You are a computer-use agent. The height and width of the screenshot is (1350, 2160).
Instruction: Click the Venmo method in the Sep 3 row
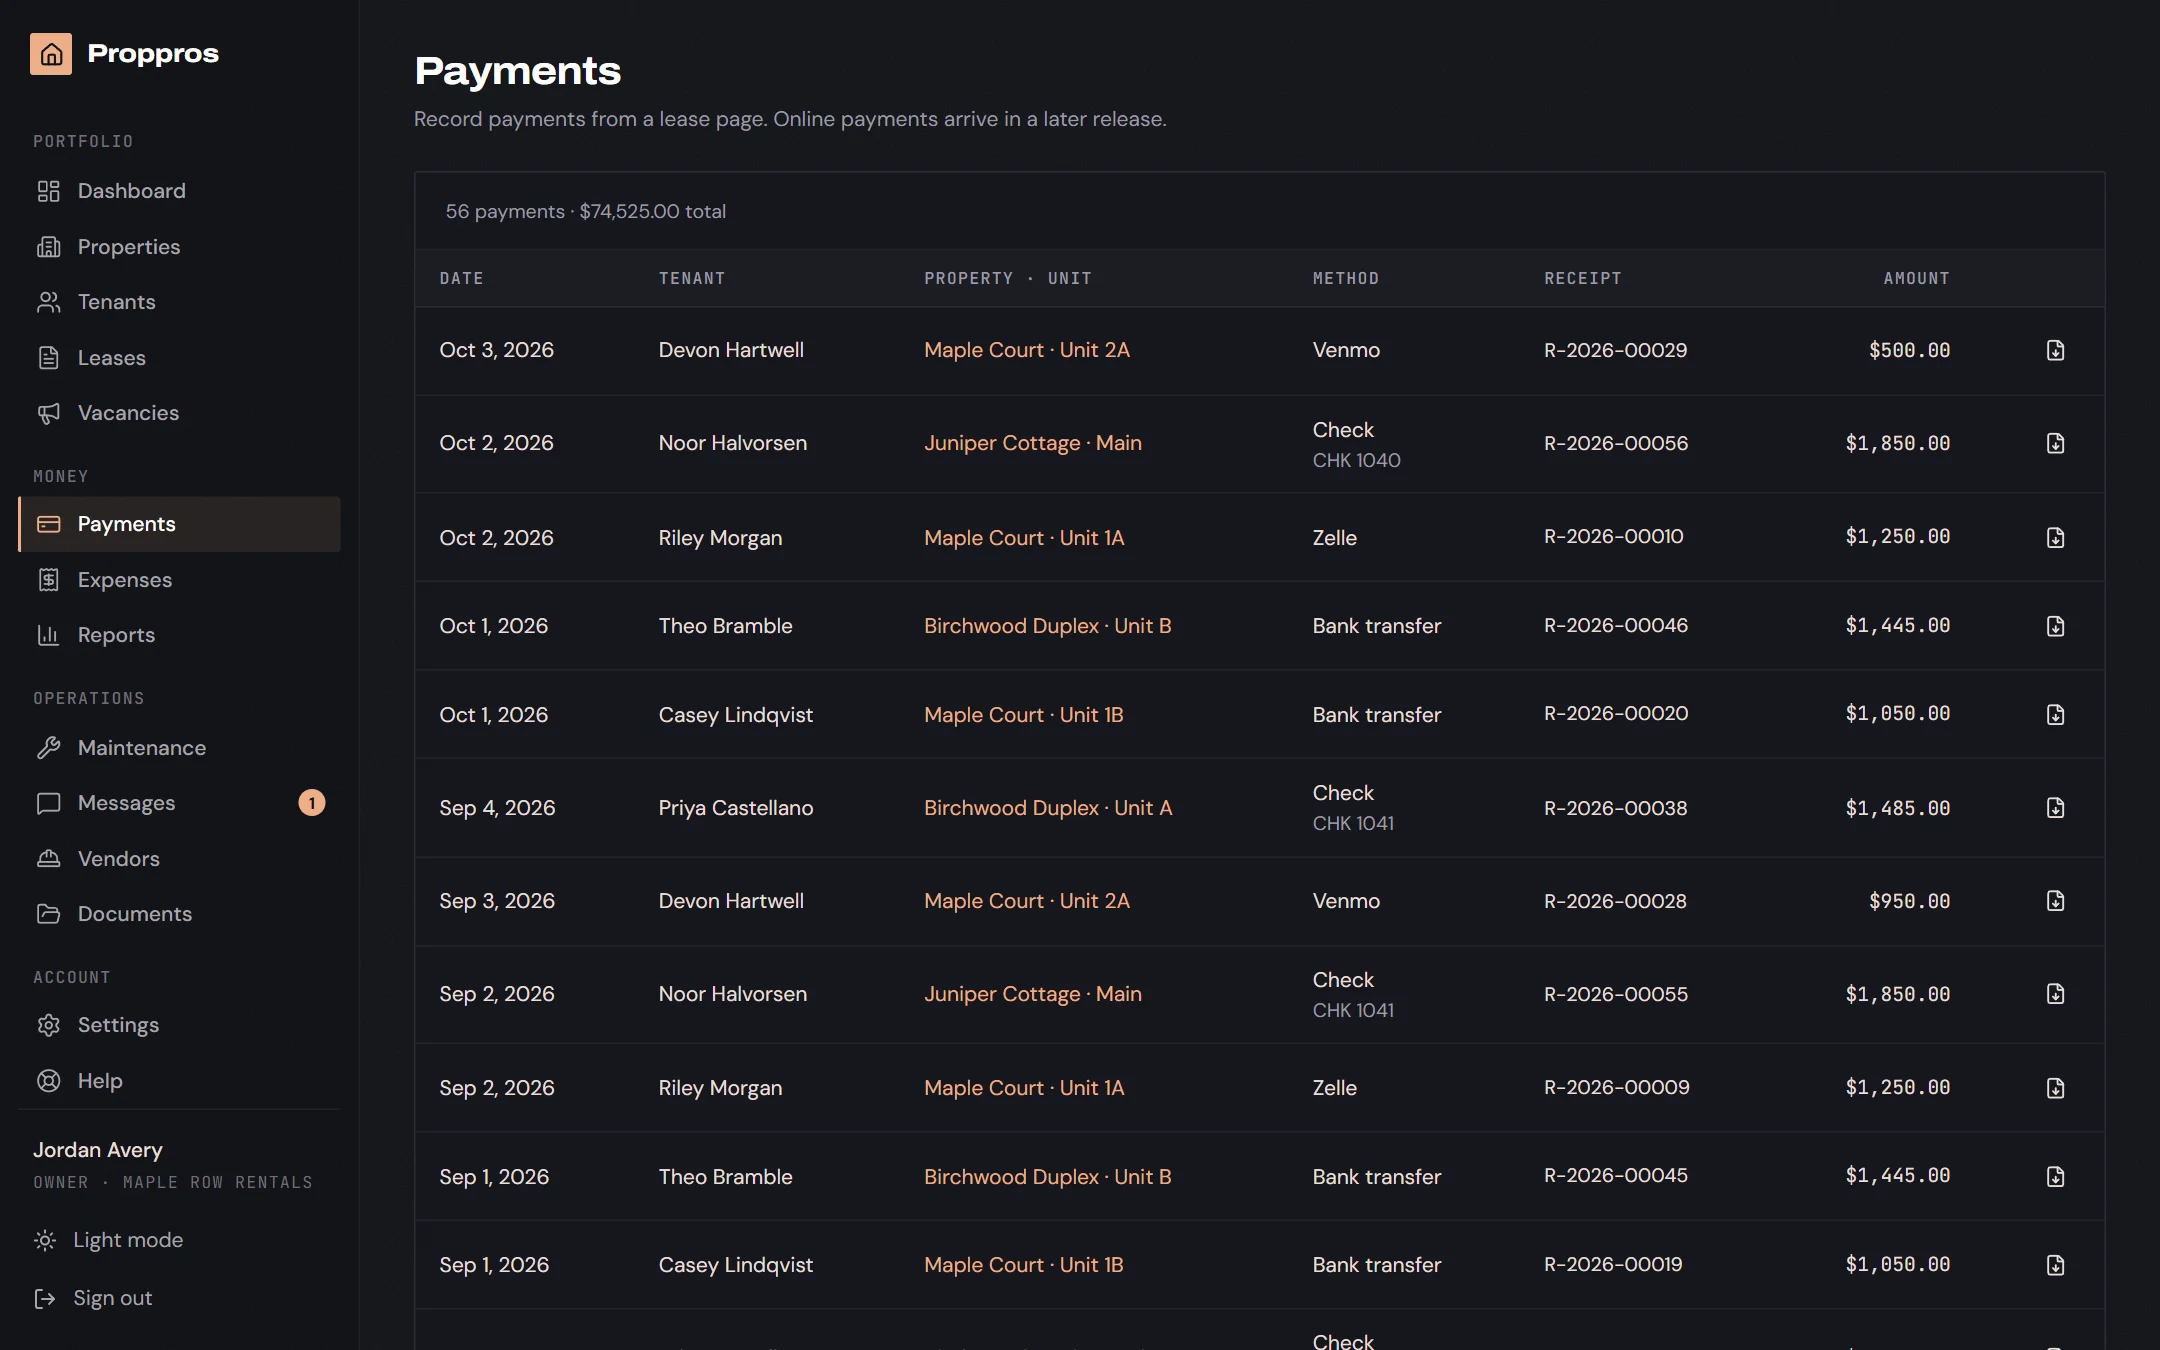click(x=1345, y=901)
